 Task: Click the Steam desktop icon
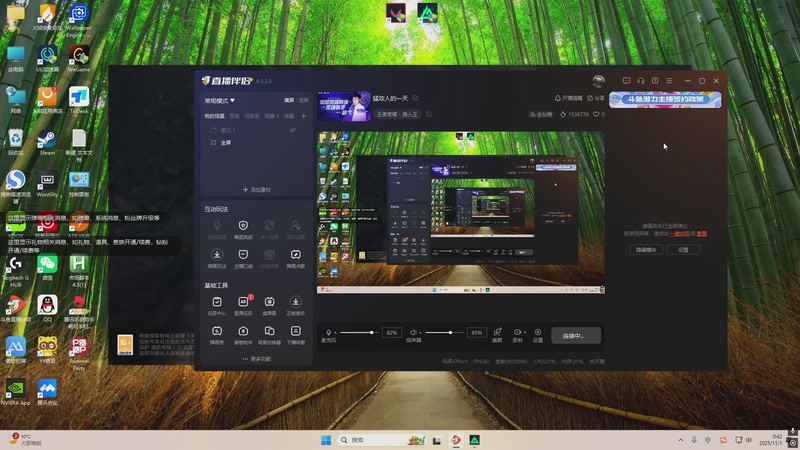47,142
